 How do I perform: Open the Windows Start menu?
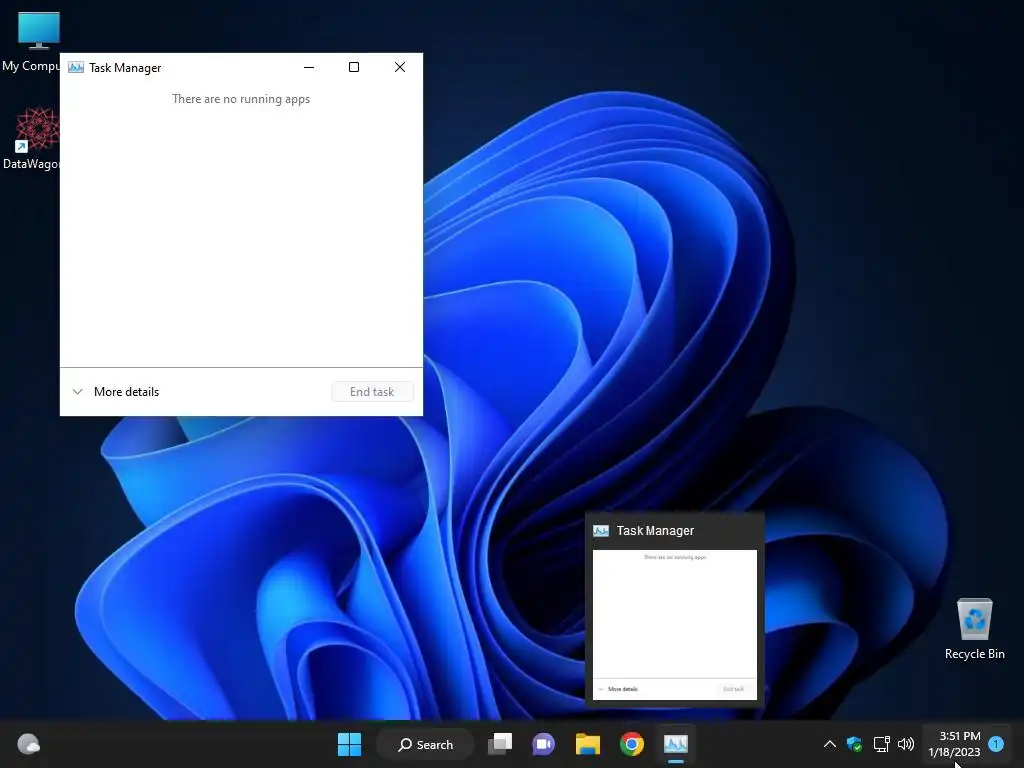[x=349, y=744]
